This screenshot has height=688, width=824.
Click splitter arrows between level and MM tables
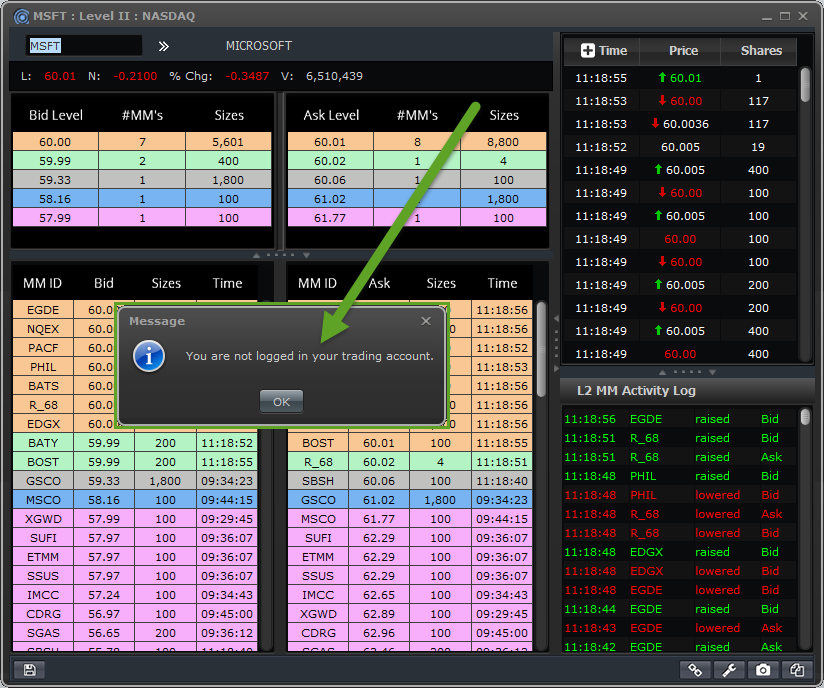click(x=281, y=255)
